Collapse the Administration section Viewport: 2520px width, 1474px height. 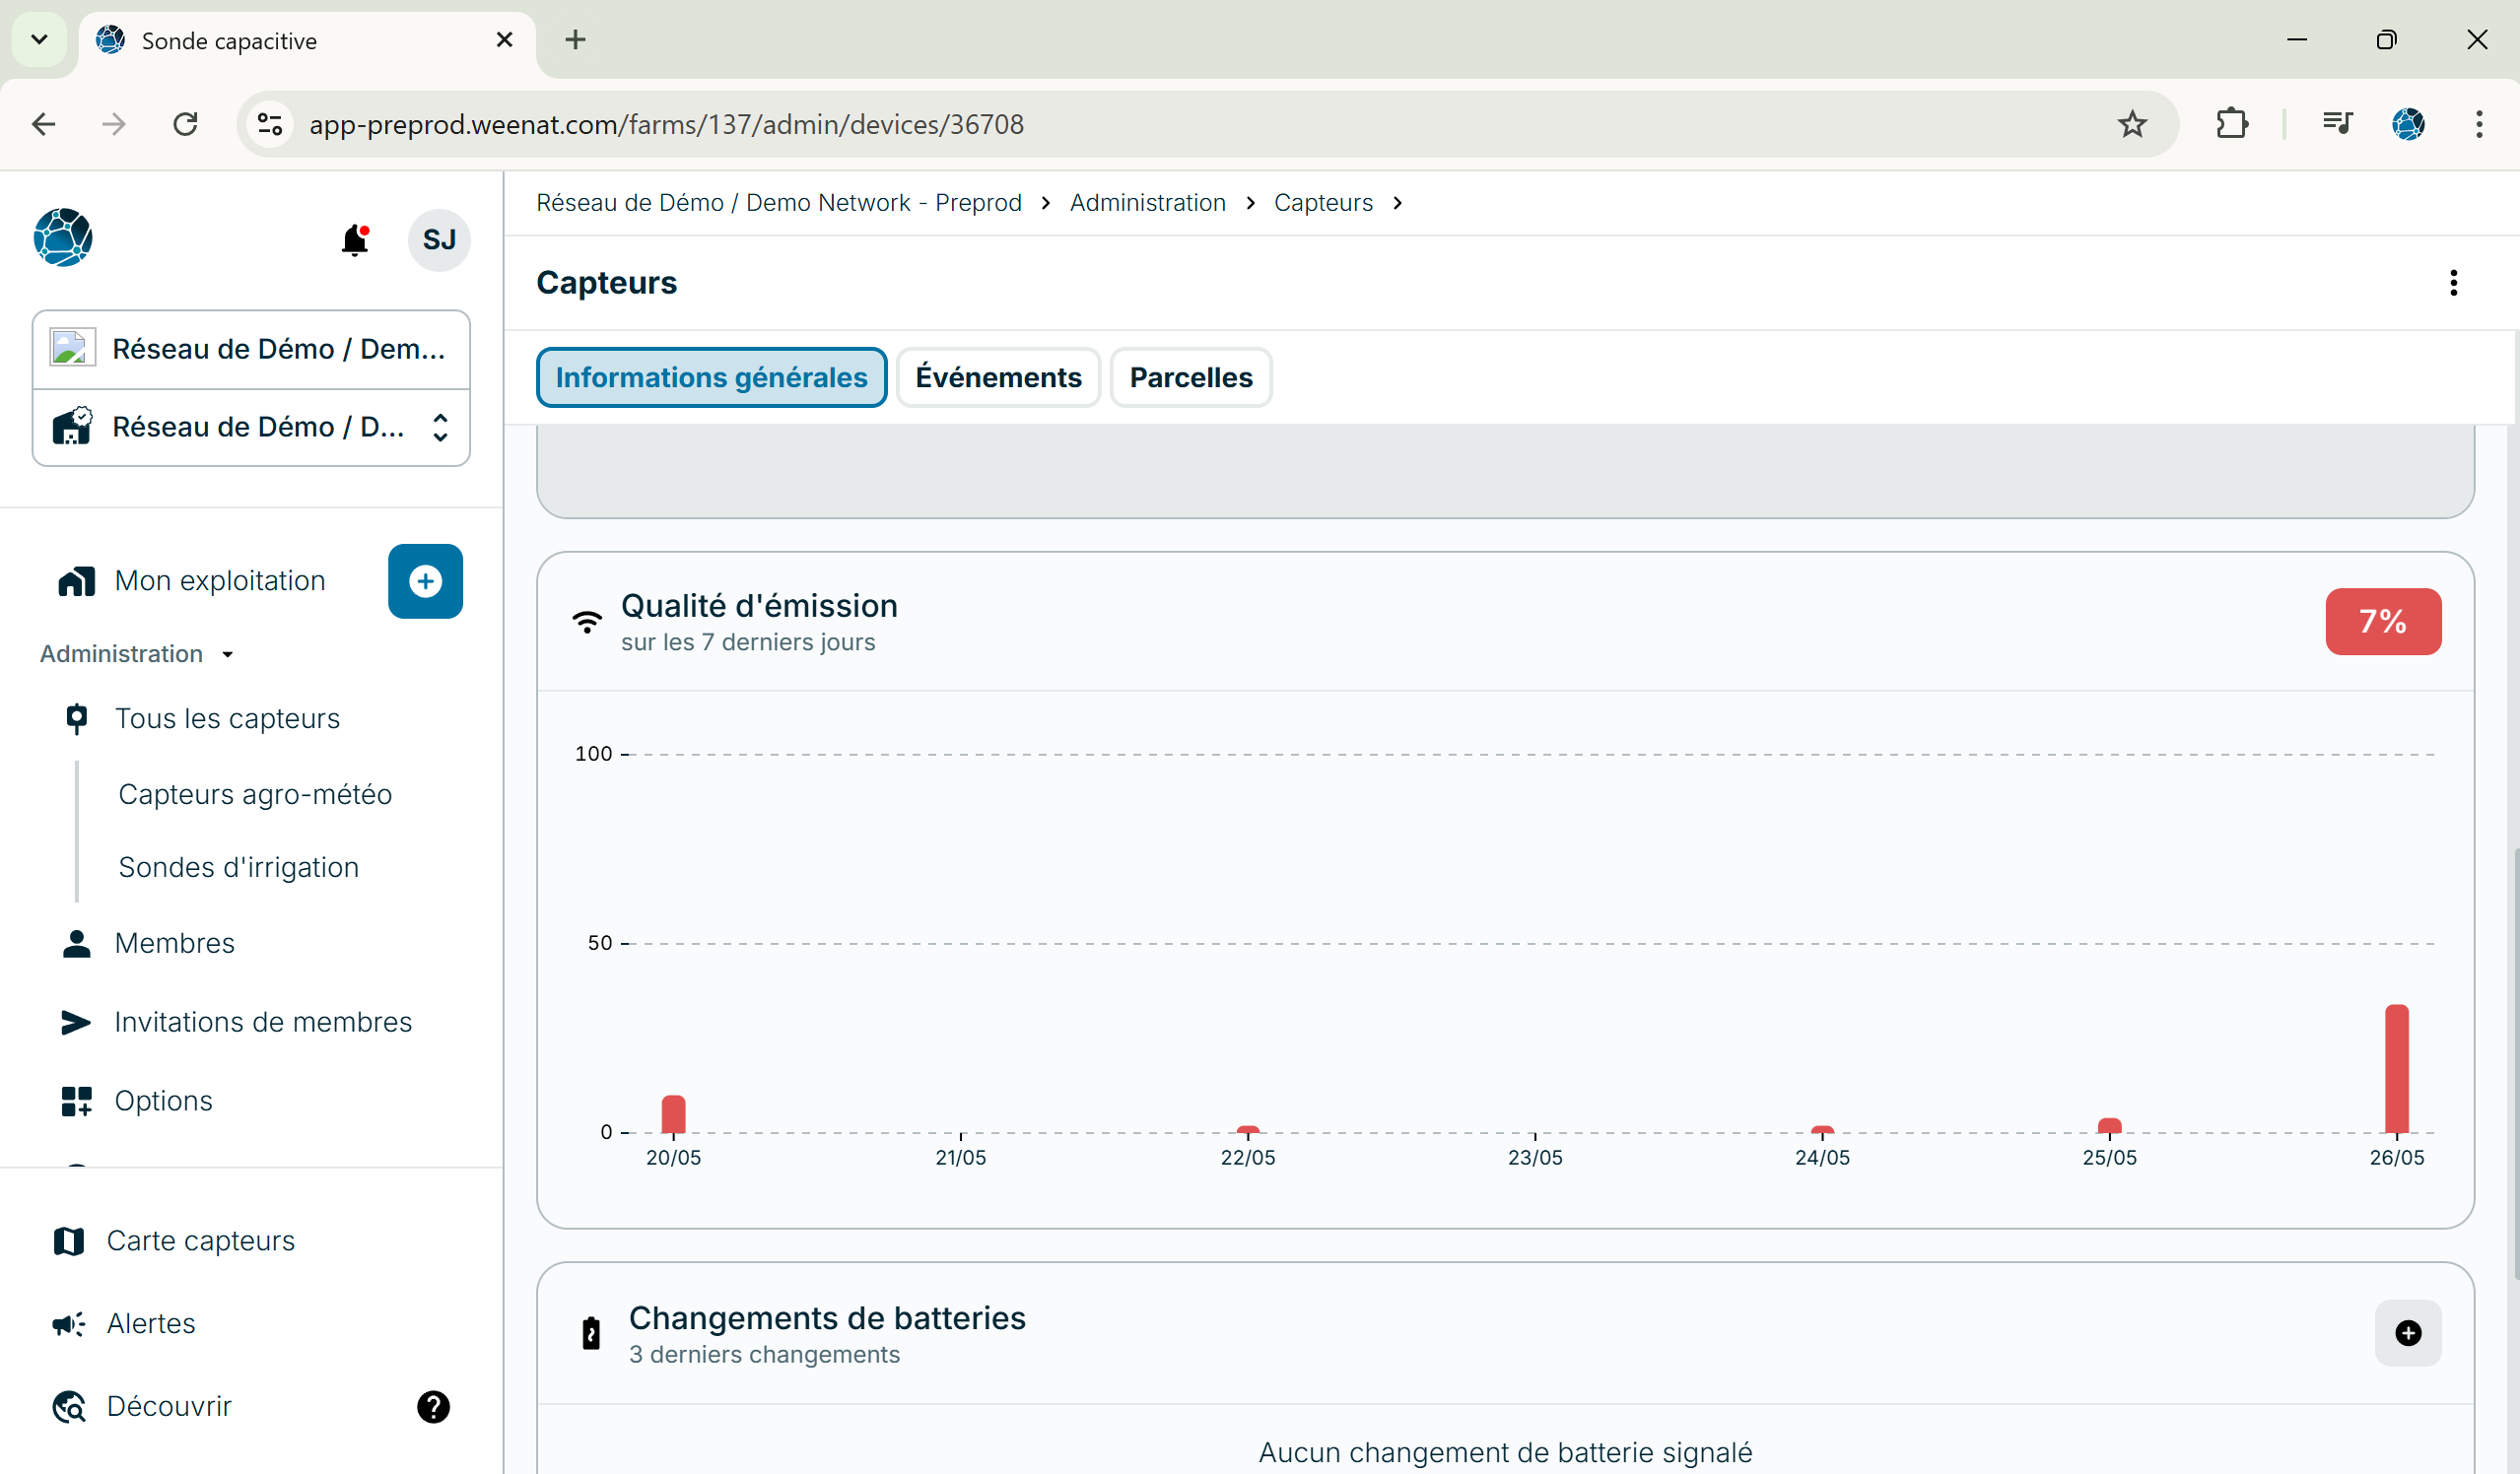(137, 654)
